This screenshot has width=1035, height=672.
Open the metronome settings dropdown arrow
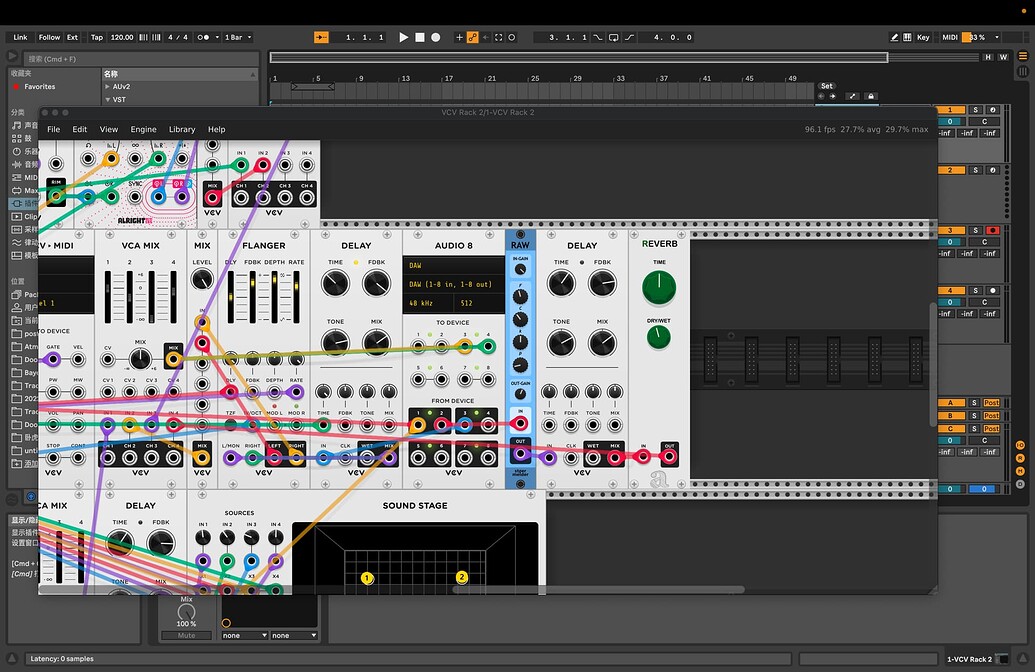[x=217, y=38]
